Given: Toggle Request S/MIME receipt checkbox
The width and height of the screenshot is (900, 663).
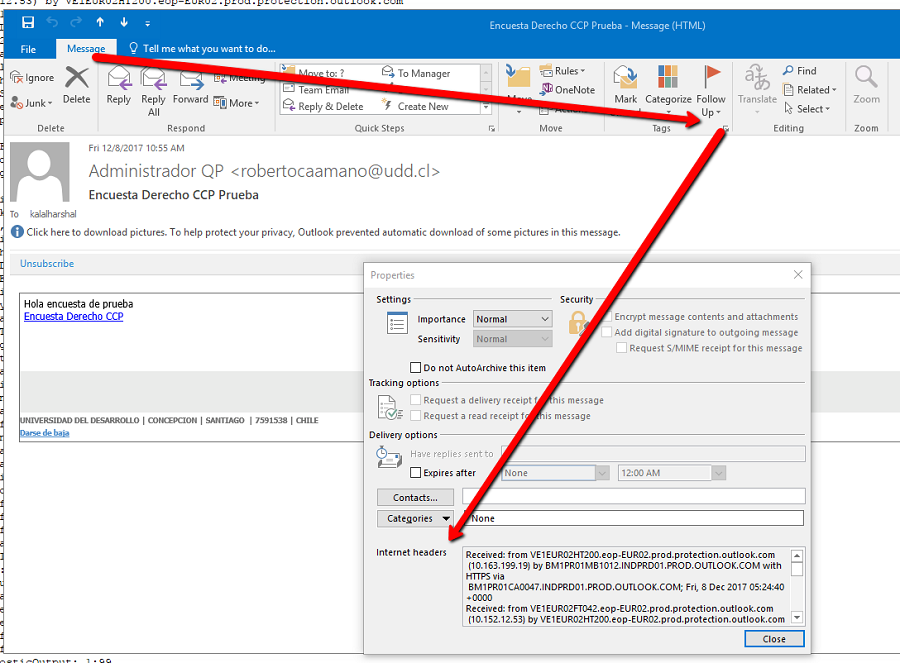Looking at the screenshot, I should [621, 347].
